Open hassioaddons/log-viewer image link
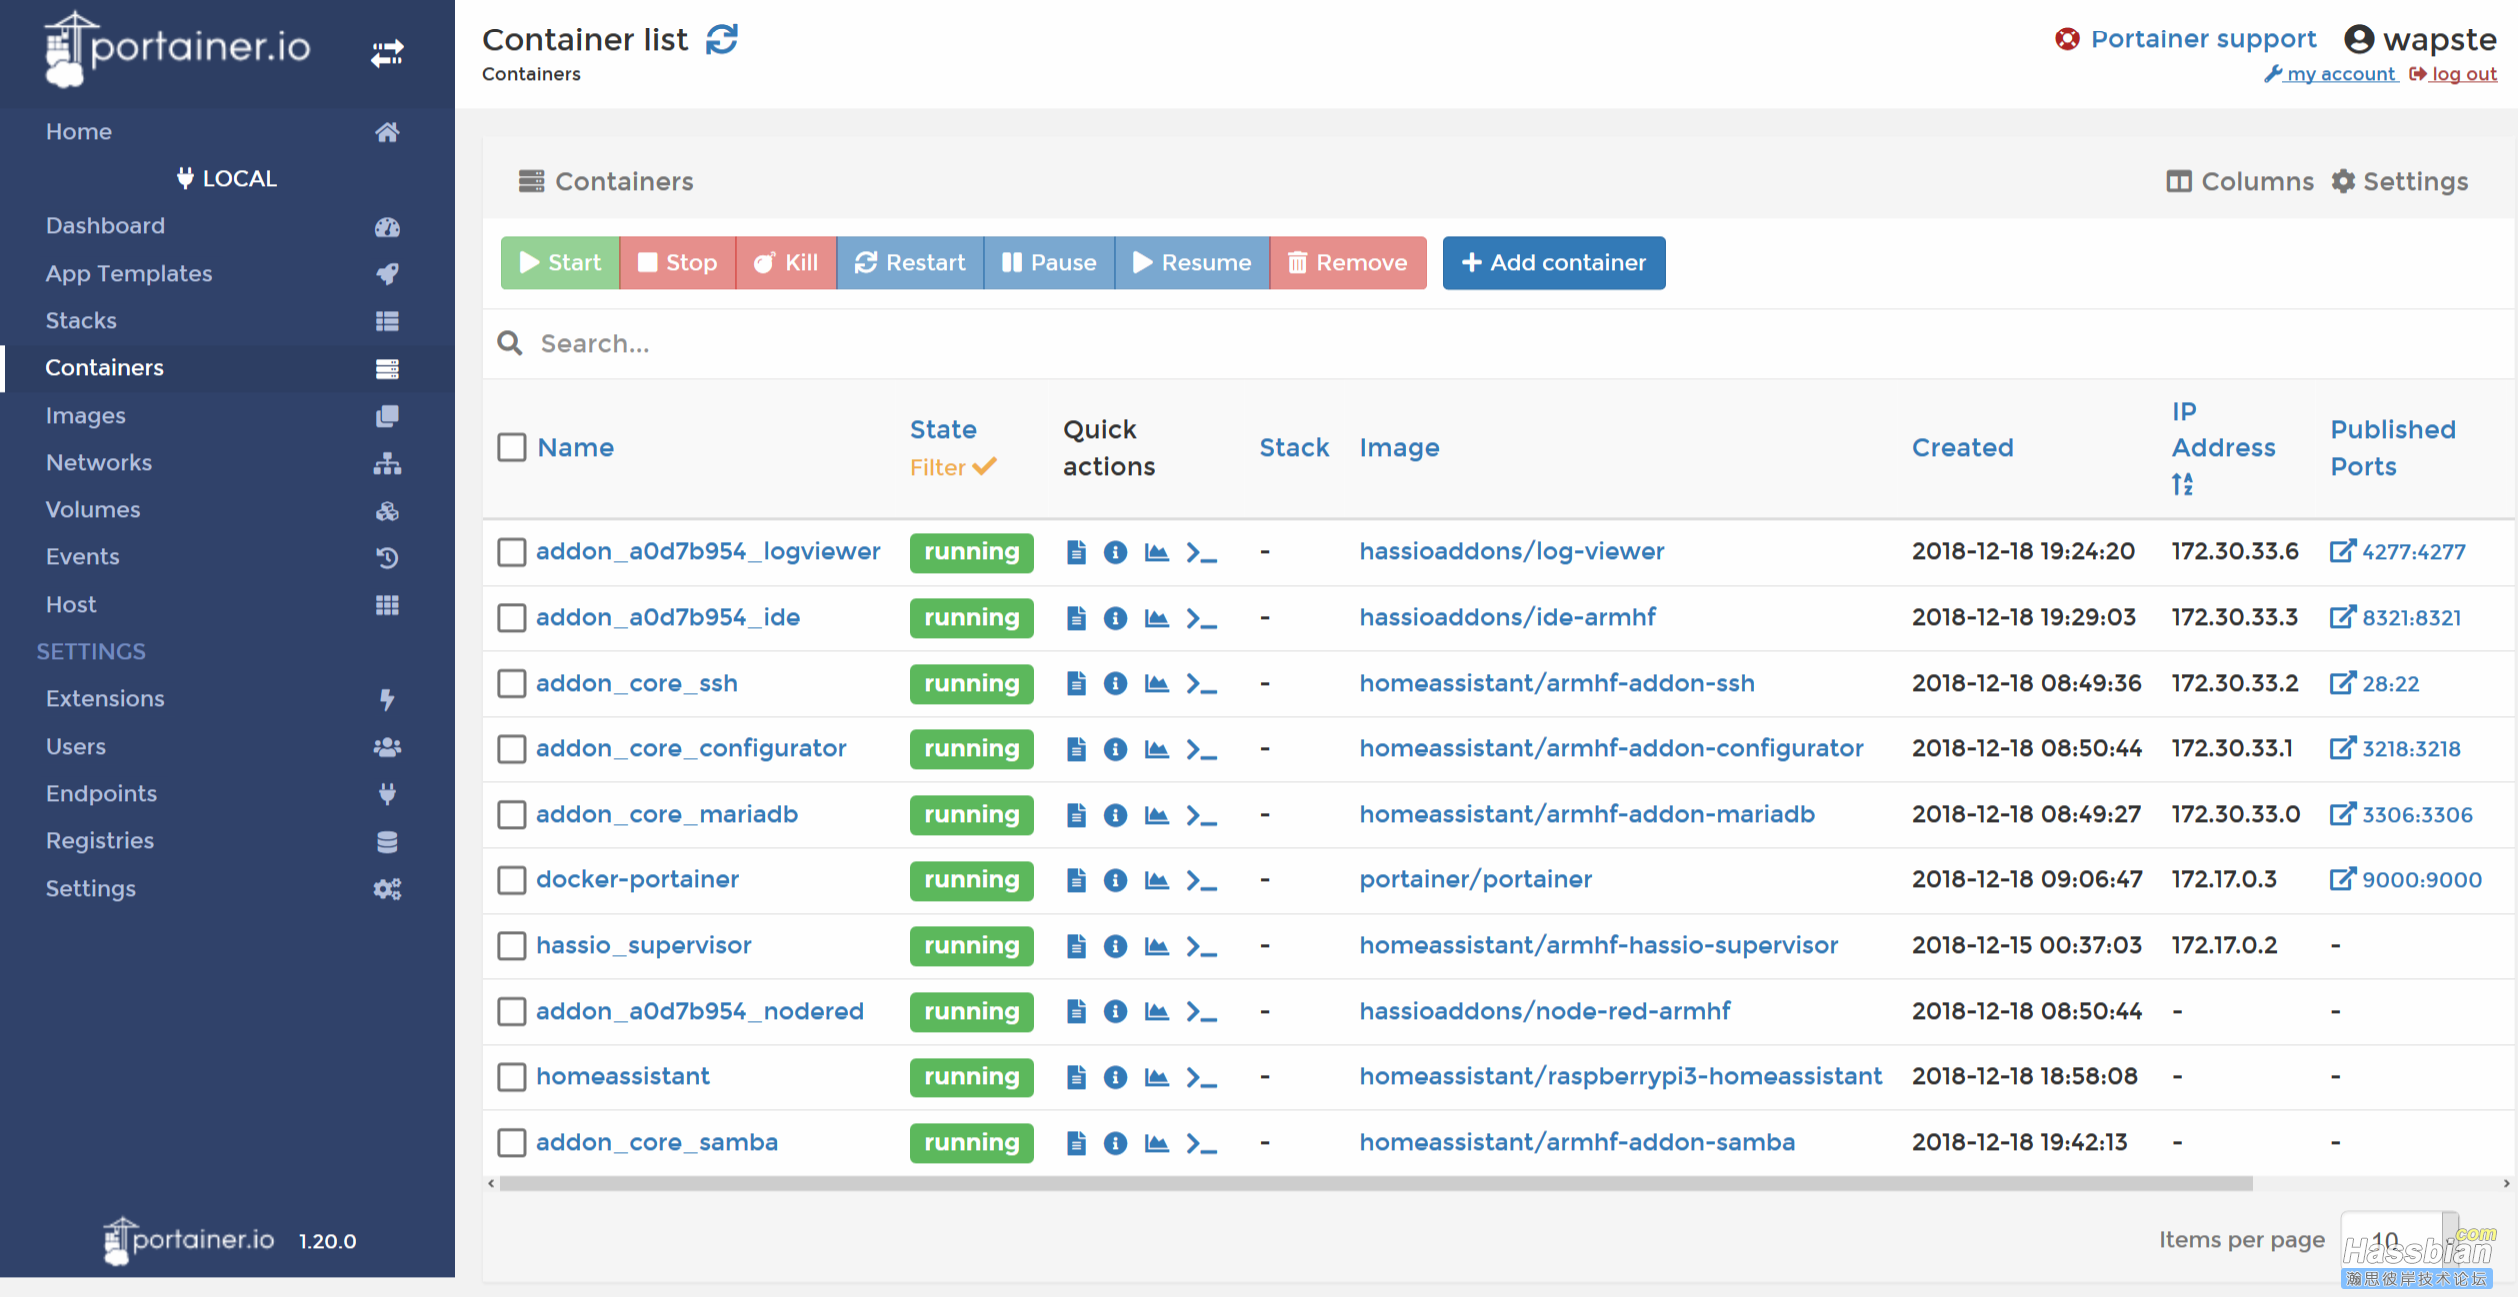Viewport: 2518px width, 1297px height. click(1511, 552)
